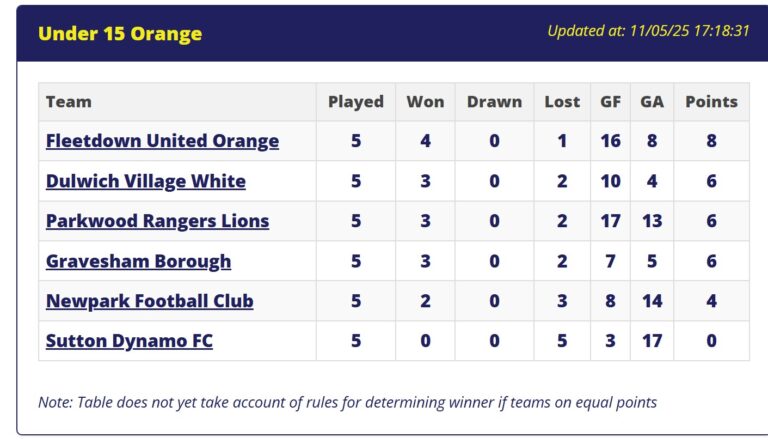Click the GF column header
Screen dimensions: 768x443
point(610,102)
